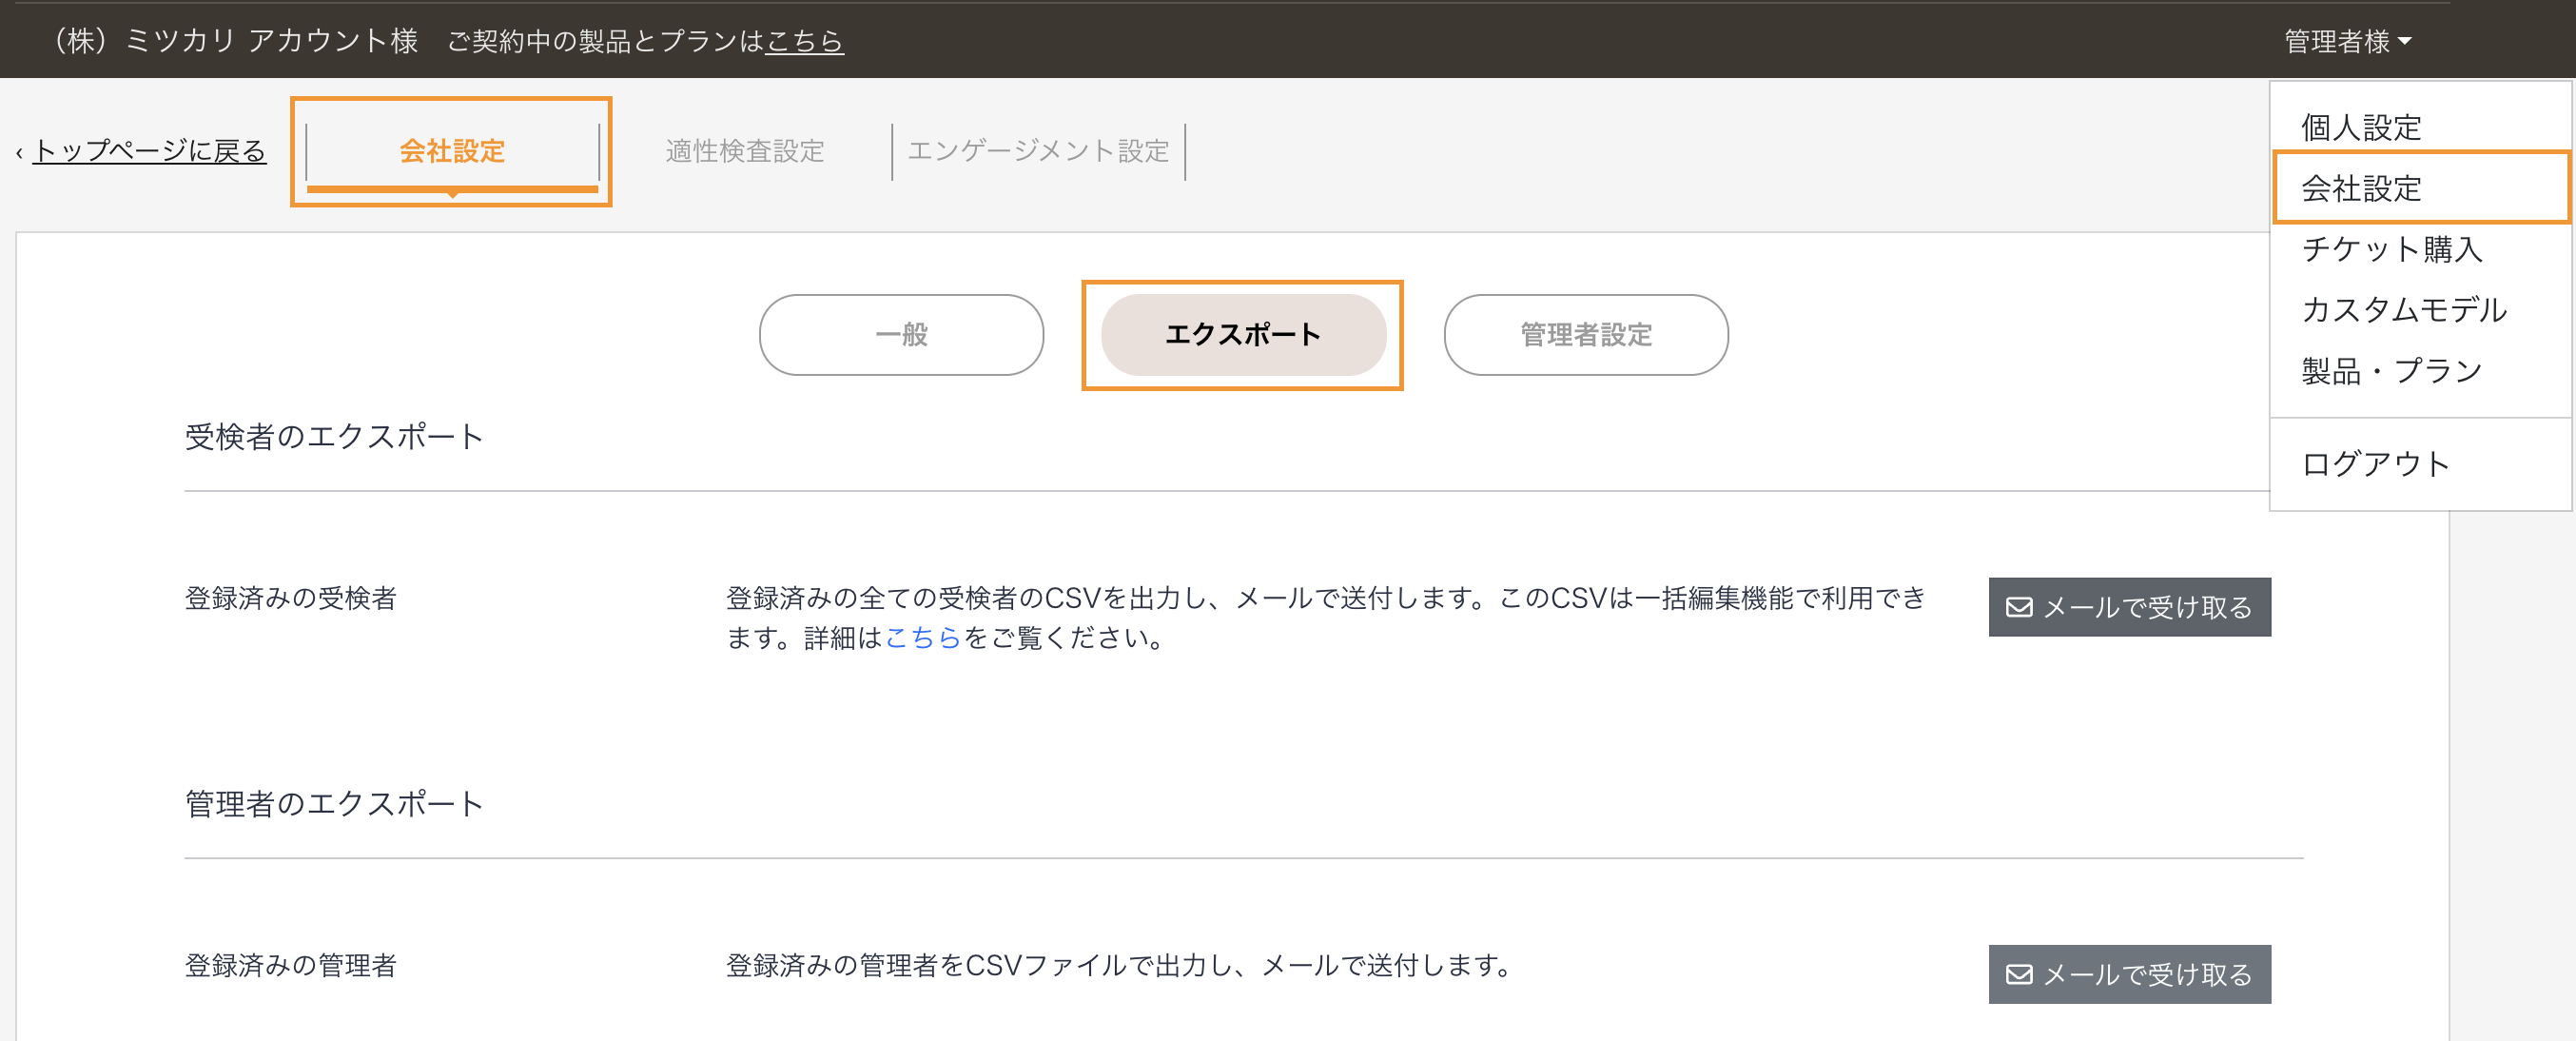This screenshot has width=2576, height=1041.
Task: Click トップページに戻る back link
Action: coord(149,151)
